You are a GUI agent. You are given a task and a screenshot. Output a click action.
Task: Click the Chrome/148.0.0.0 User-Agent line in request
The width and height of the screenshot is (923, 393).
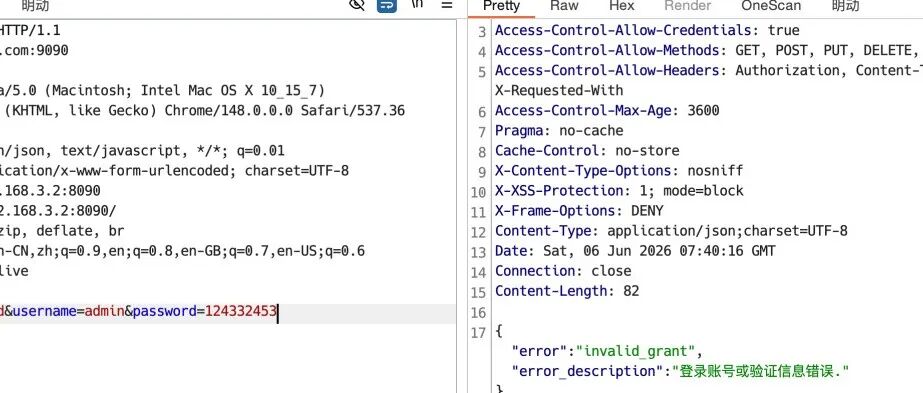pos(202,111)
